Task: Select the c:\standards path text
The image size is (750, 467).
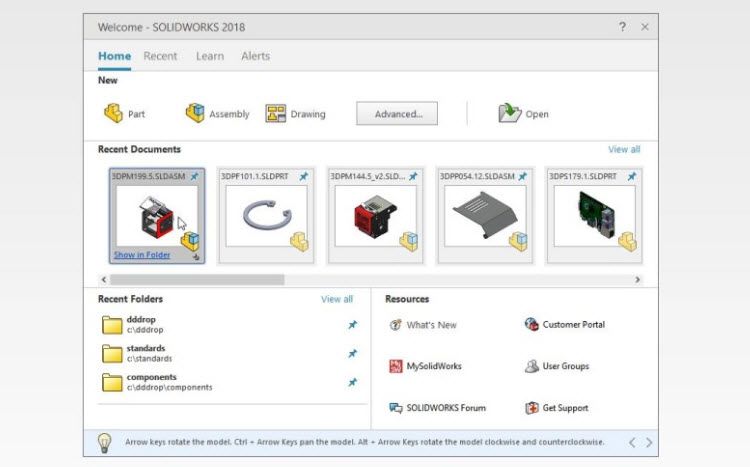Action: pyautogui.click(x=149, y=359)
